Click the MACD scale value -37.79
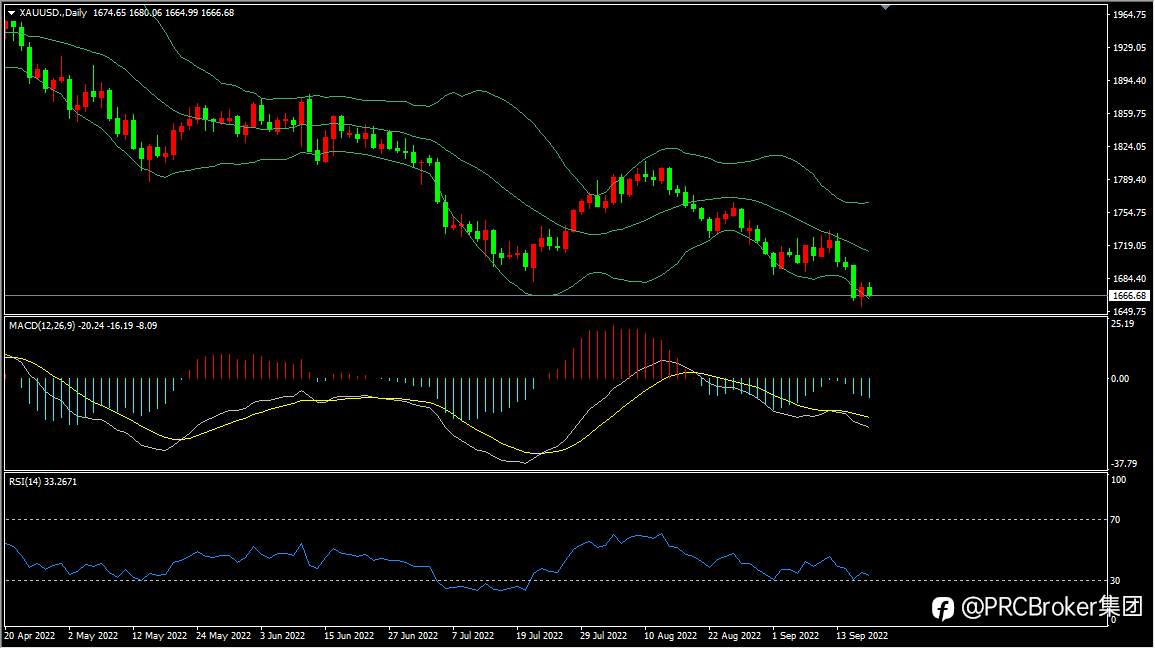This screenshot has width=1155, height=649. coord(1124,464)
